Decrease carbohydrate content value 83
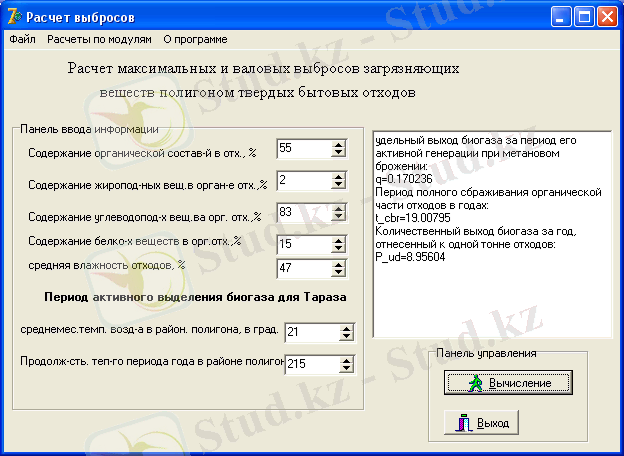The height and width of the screenshot is (456, 624). 339,216
